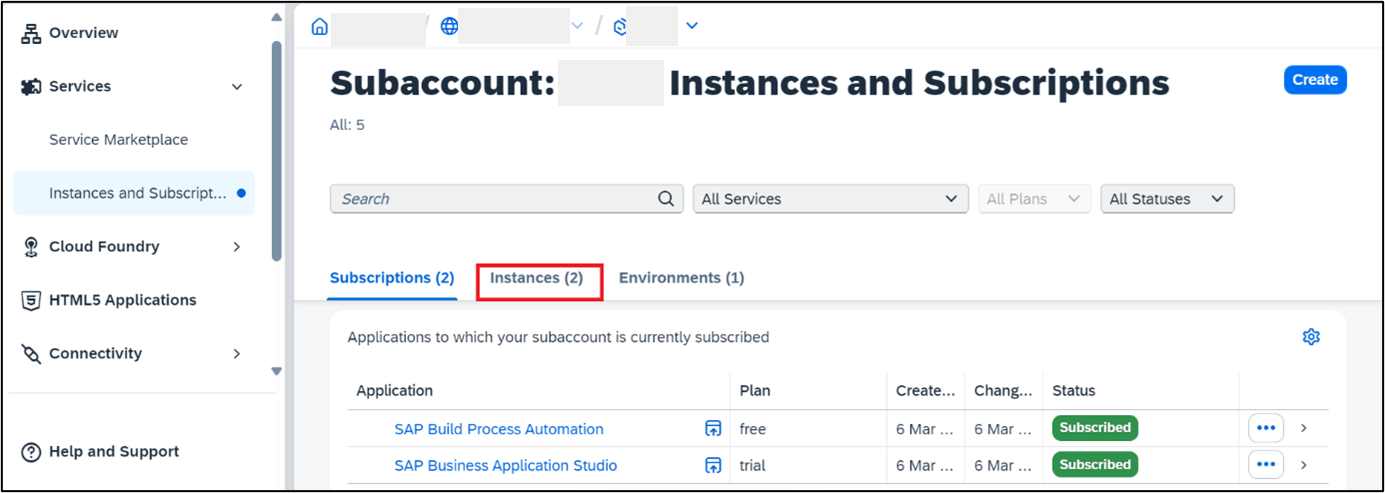The image size is (1385, 493).
Task: Click the Status column header
Action: tap(1074, 391)
